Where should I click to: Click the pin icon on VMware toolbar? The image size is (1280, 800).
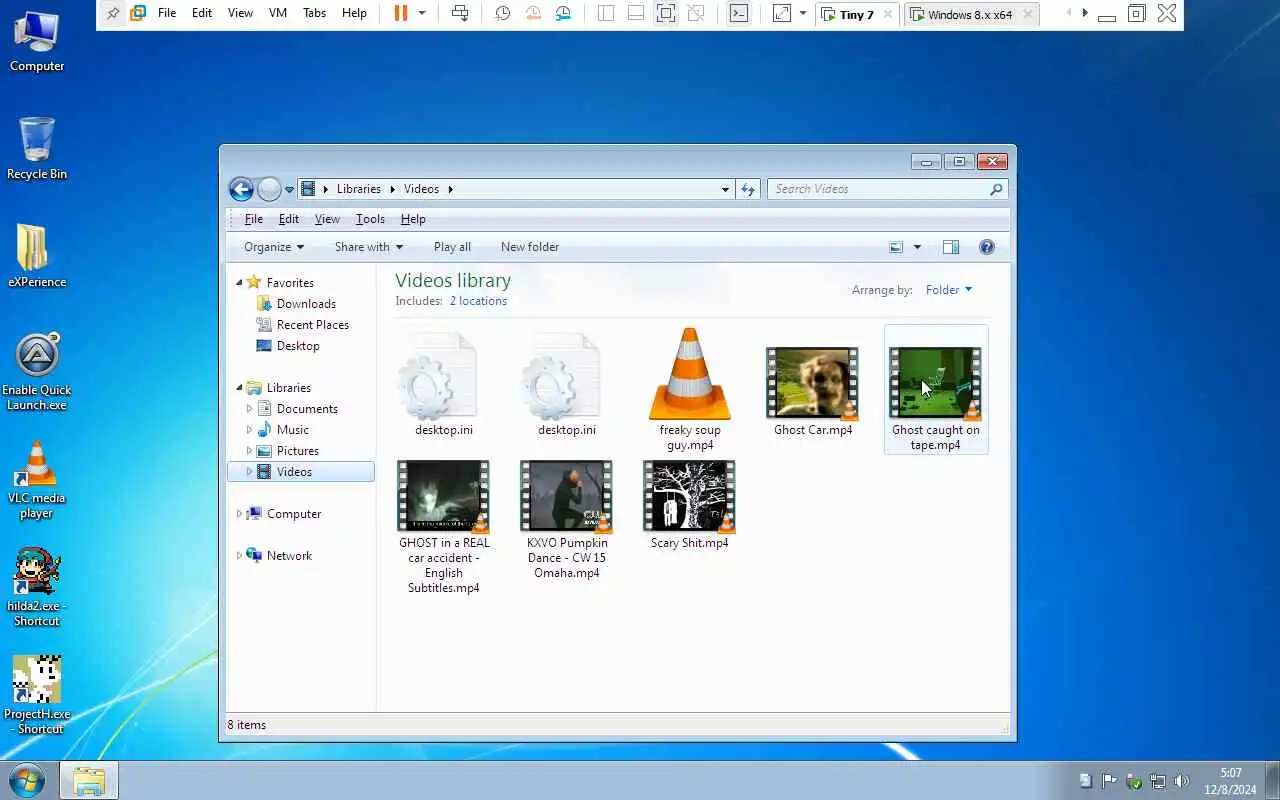[113, 13]
